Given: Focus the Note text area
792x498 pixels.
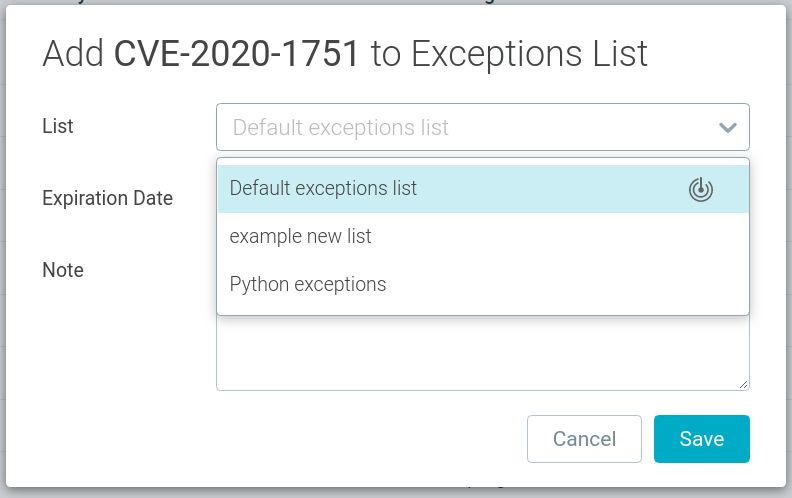Looking at the screenshot, I should [483, 353].
